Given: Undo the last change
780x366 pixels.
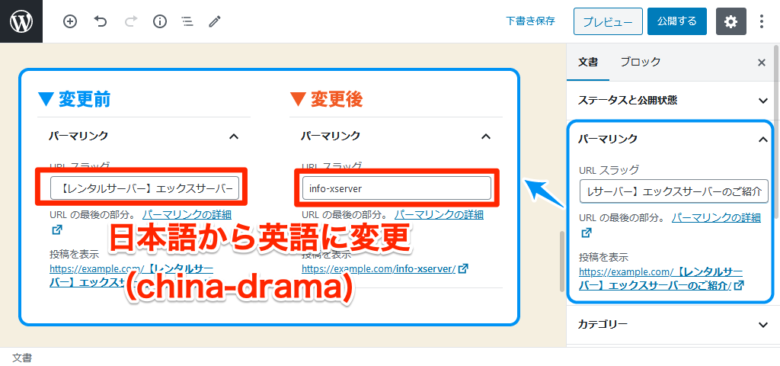Looking at the screenshot, I should [x=100, y=21].
